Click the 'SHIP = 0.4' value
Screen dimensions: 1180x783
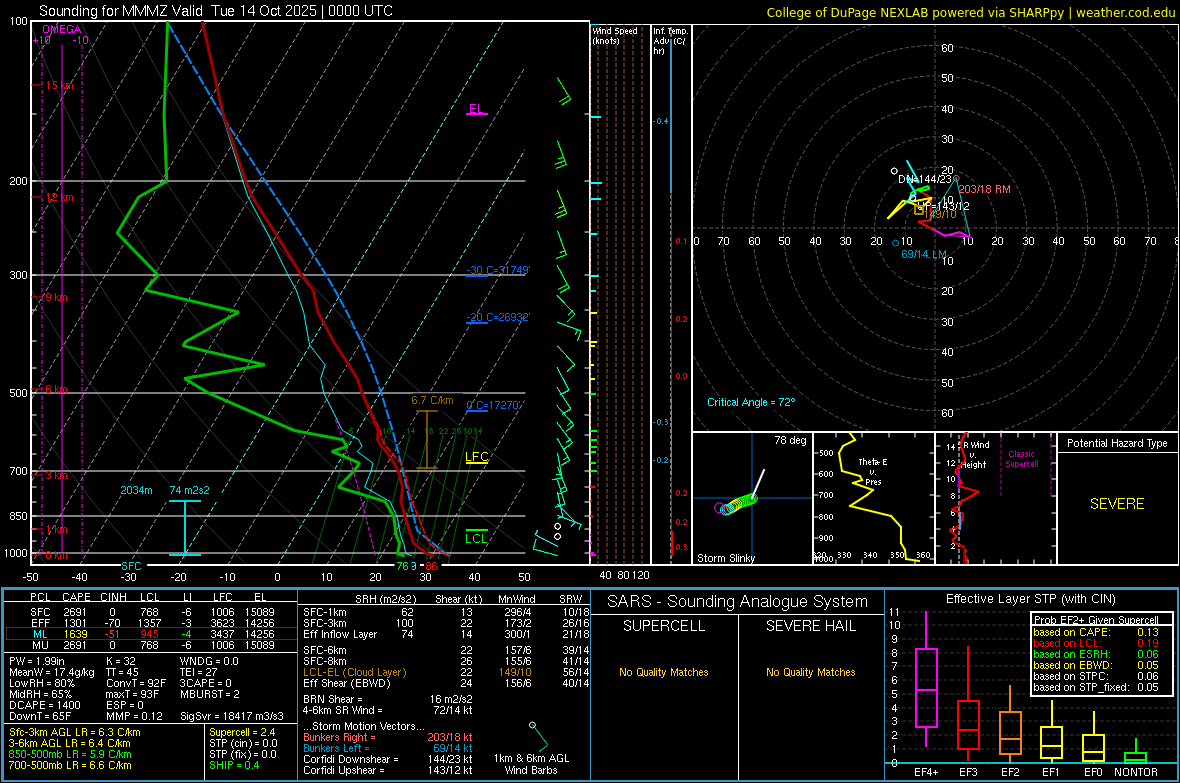point(234,765)
